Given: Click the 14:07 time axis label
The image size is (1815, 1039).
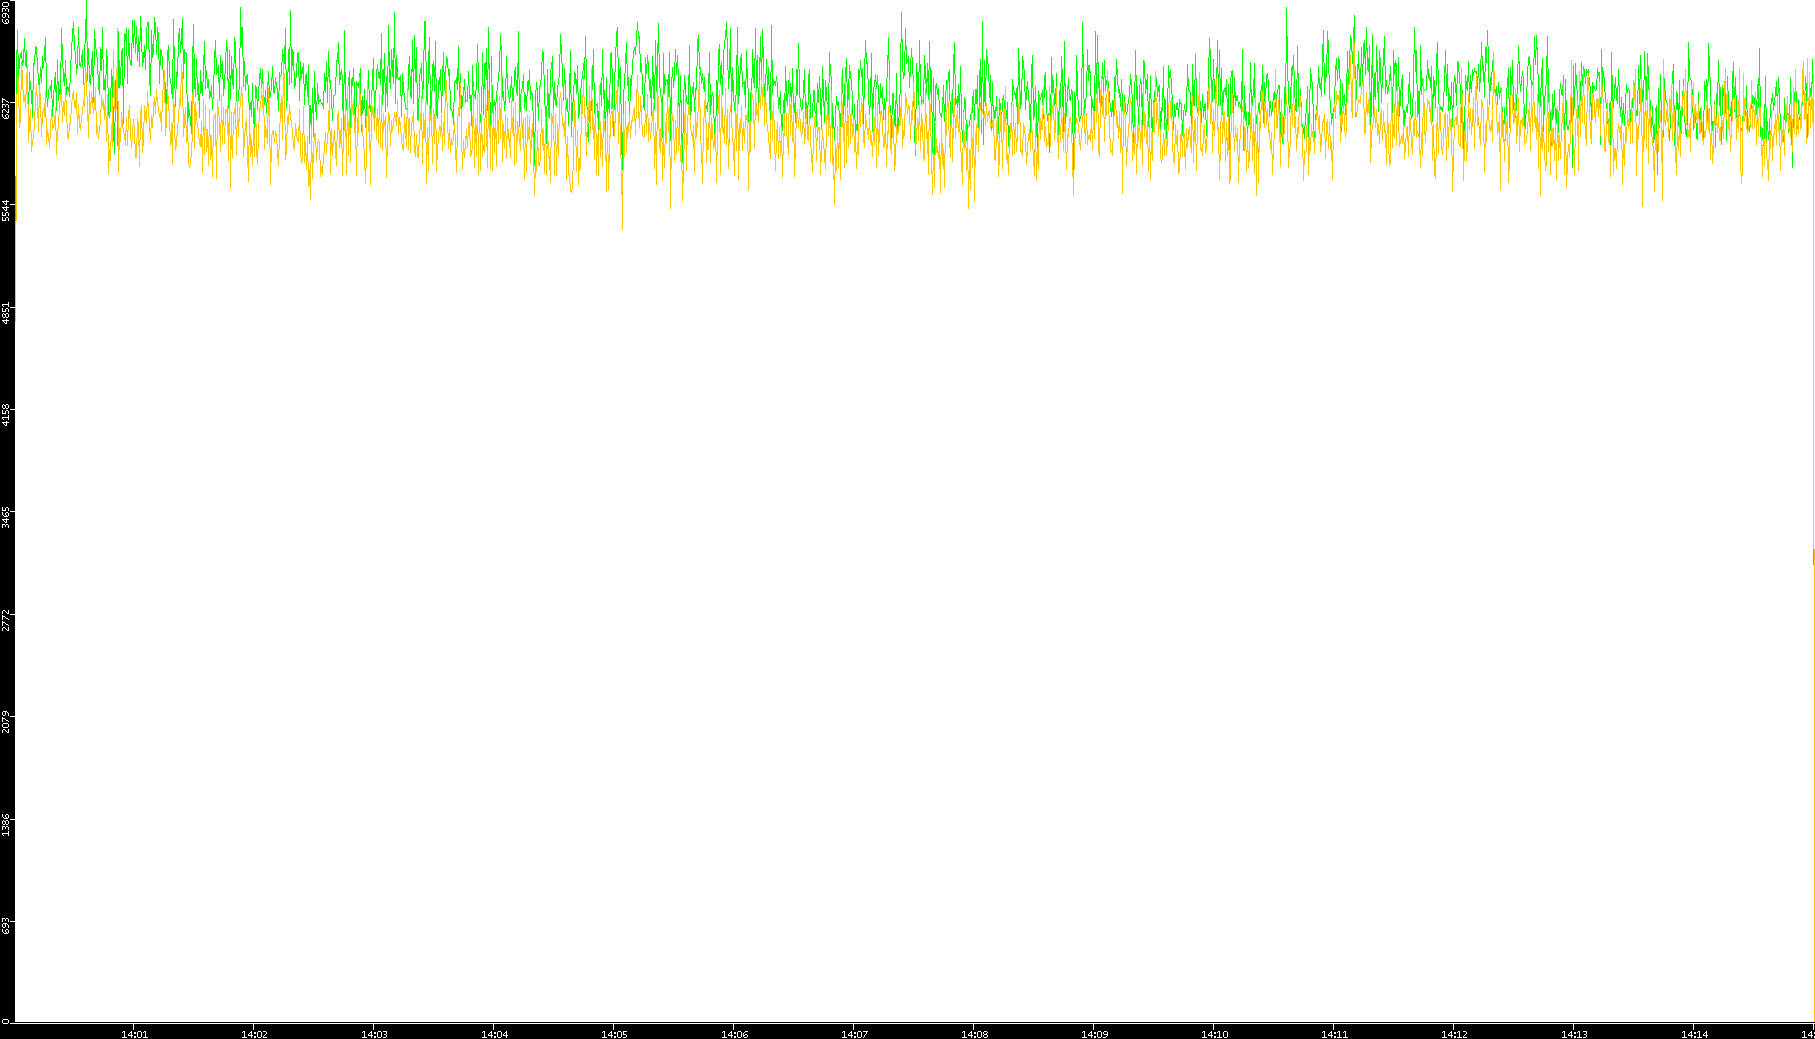Looking at the screenshot, I should click(854, 1034).
